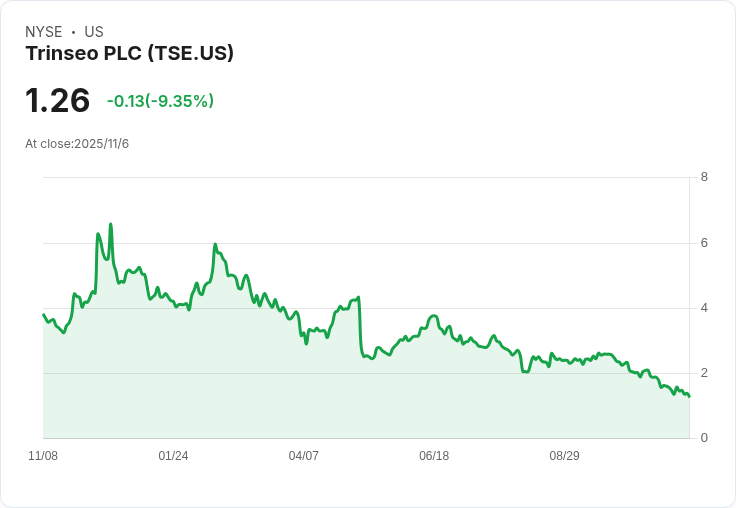Click the US market label
Image resolution: width=736 pixels, height=508 pixels.
94,32
